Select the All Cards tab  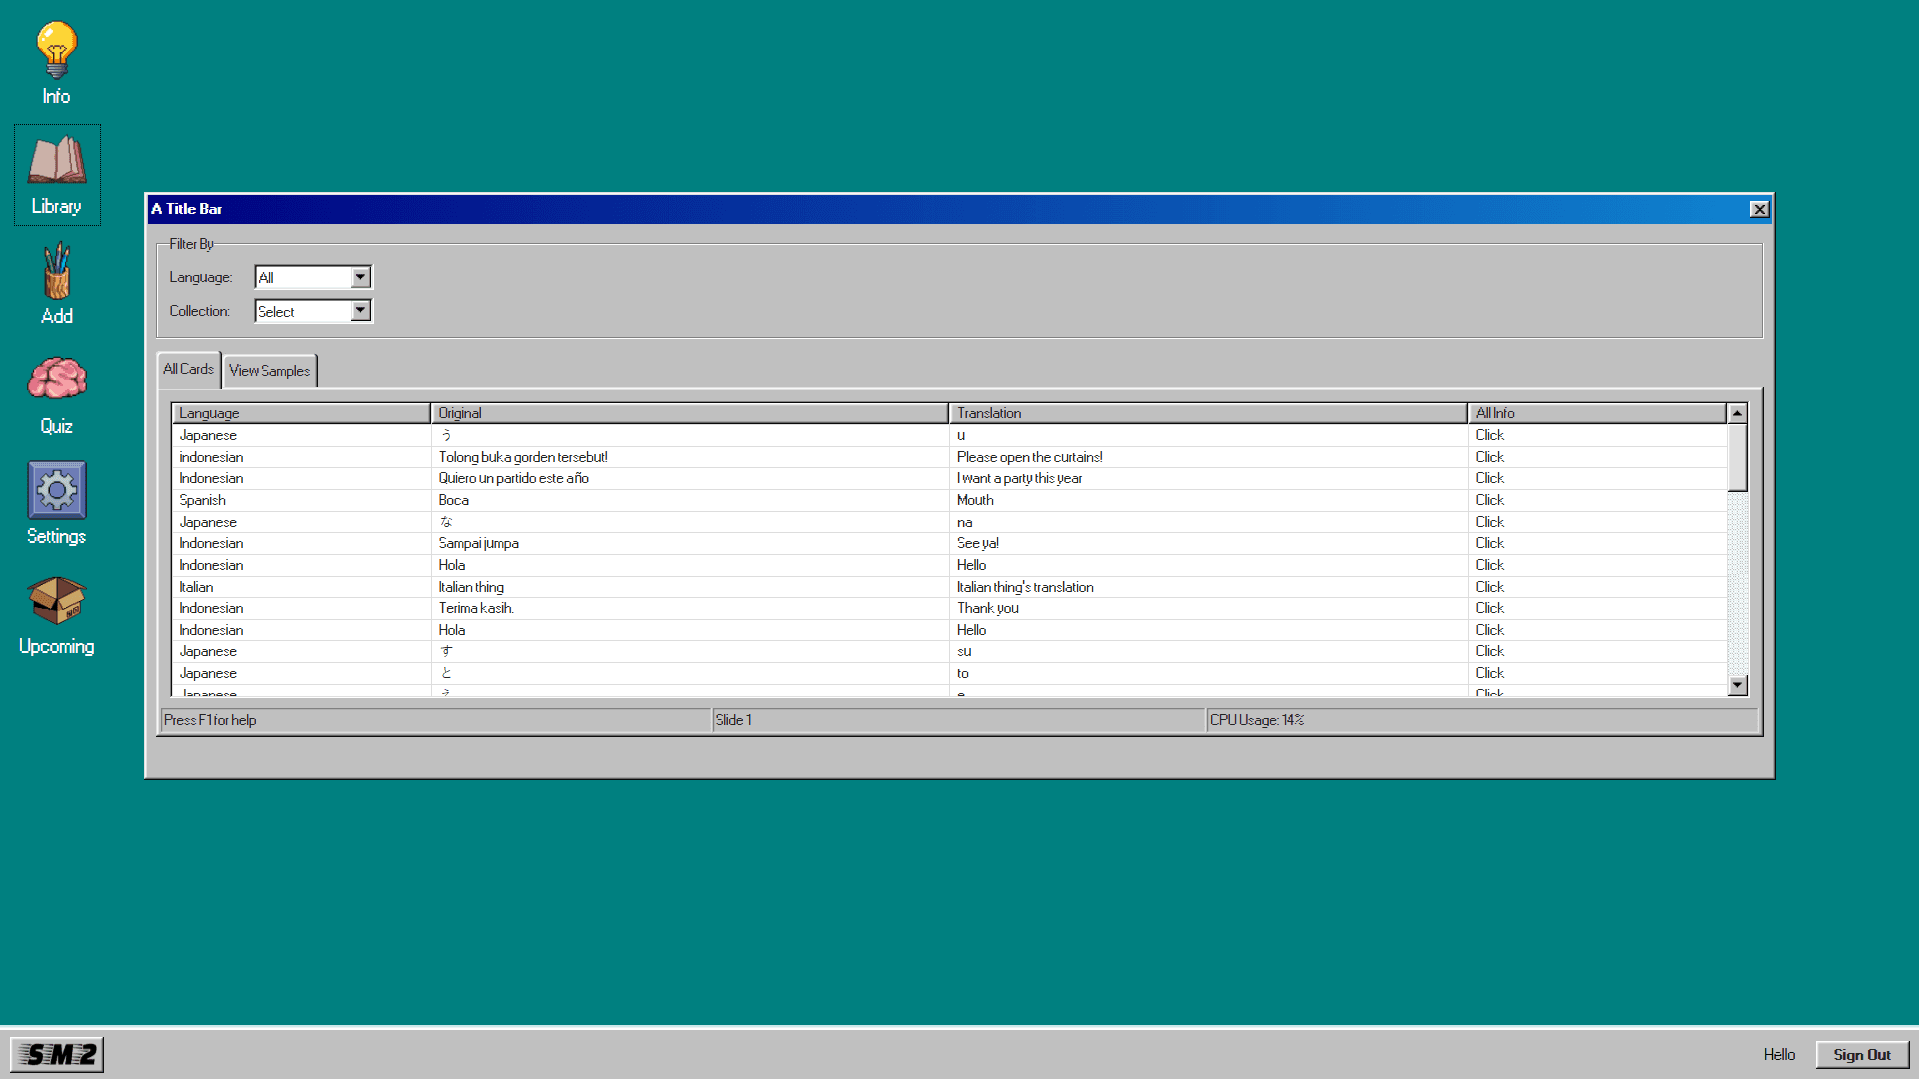pos(188,369)
